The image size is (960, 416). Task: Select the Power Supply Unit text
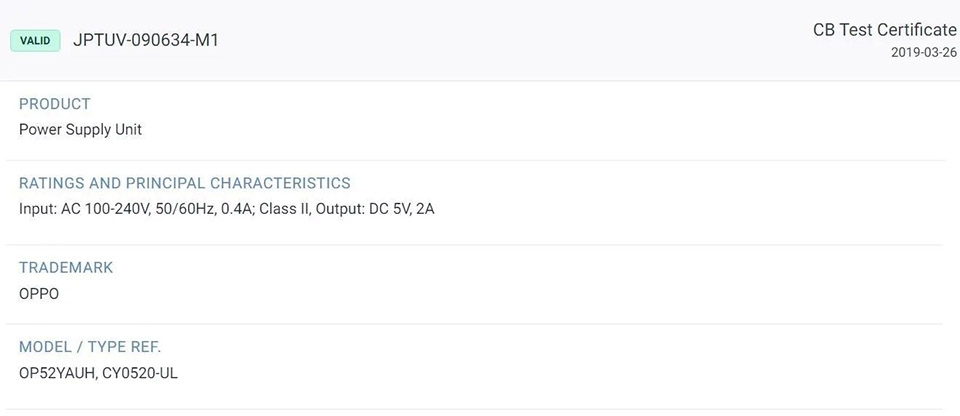pos(80,129)
